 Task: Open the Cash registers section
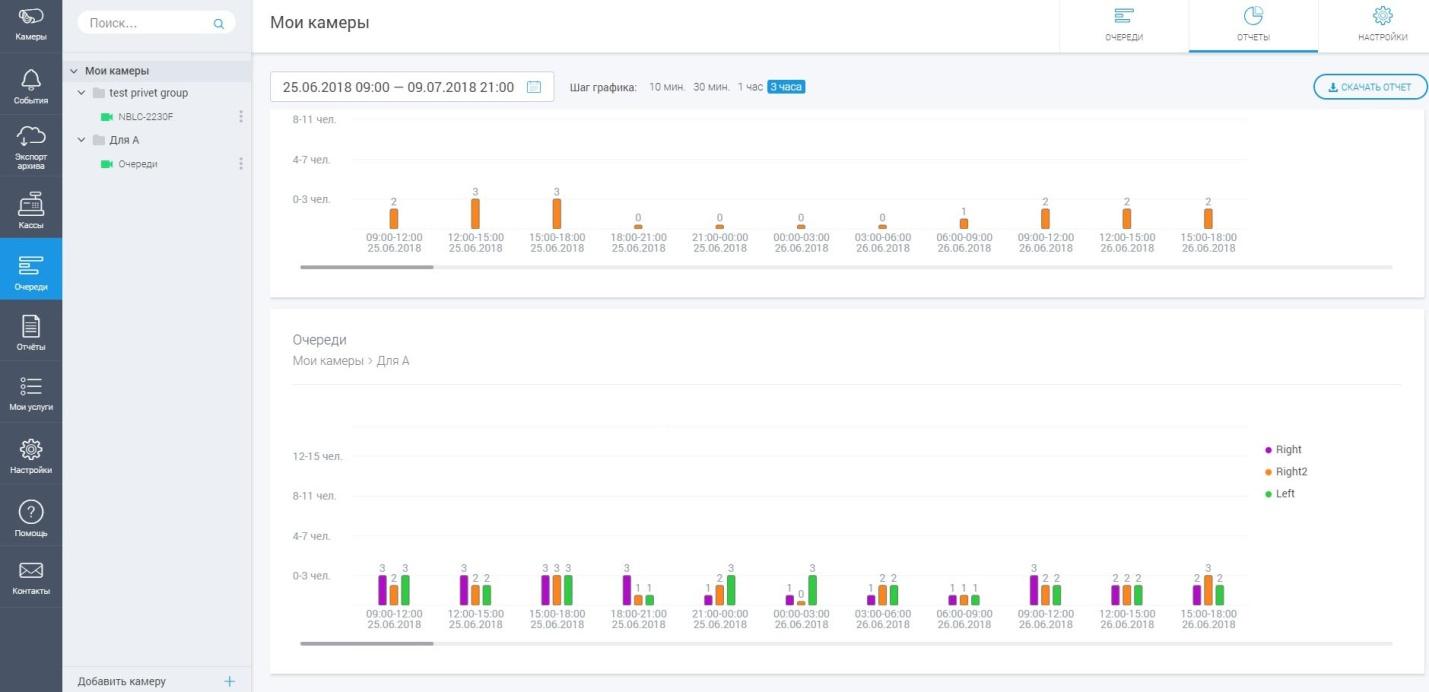pos(31,210)
